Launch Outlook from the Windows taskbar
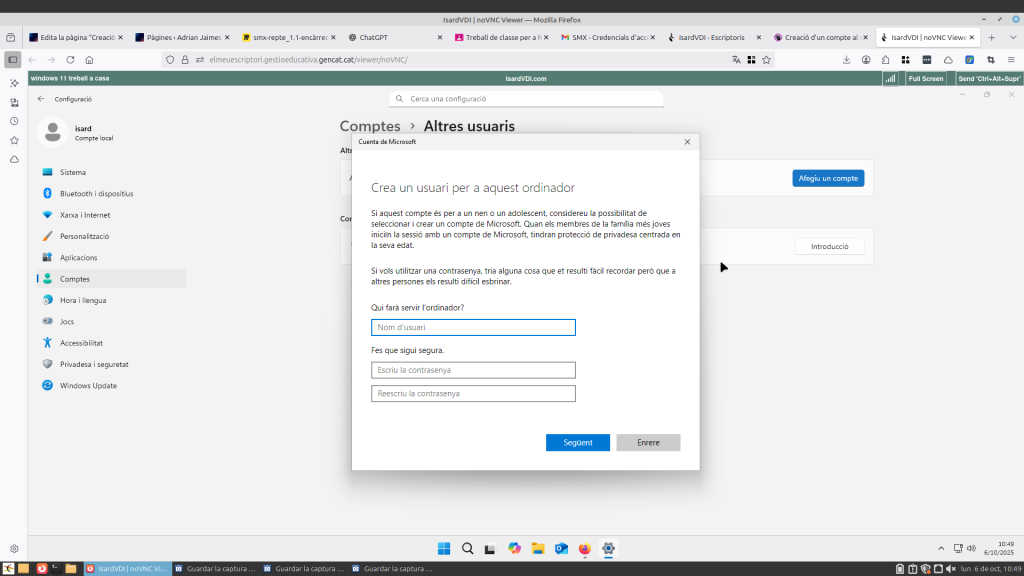 561,548
